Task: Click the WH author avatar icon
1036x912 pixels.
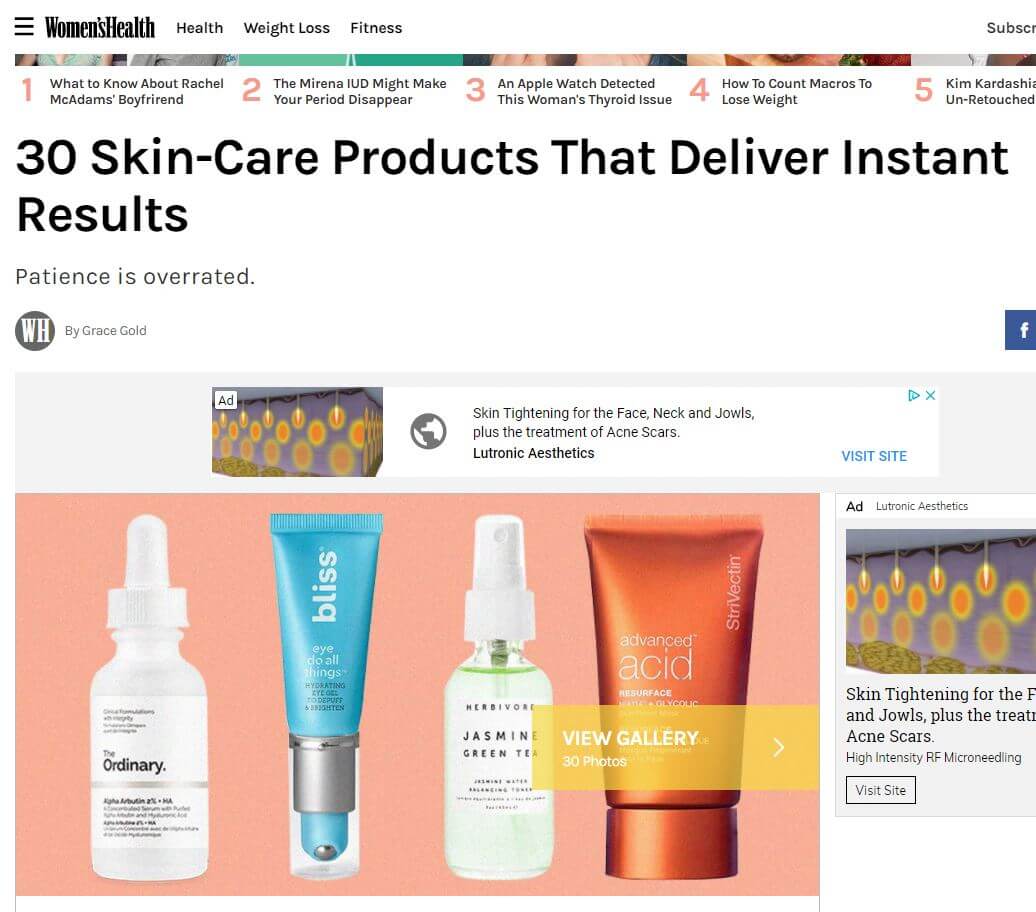Action: [35, 330]
